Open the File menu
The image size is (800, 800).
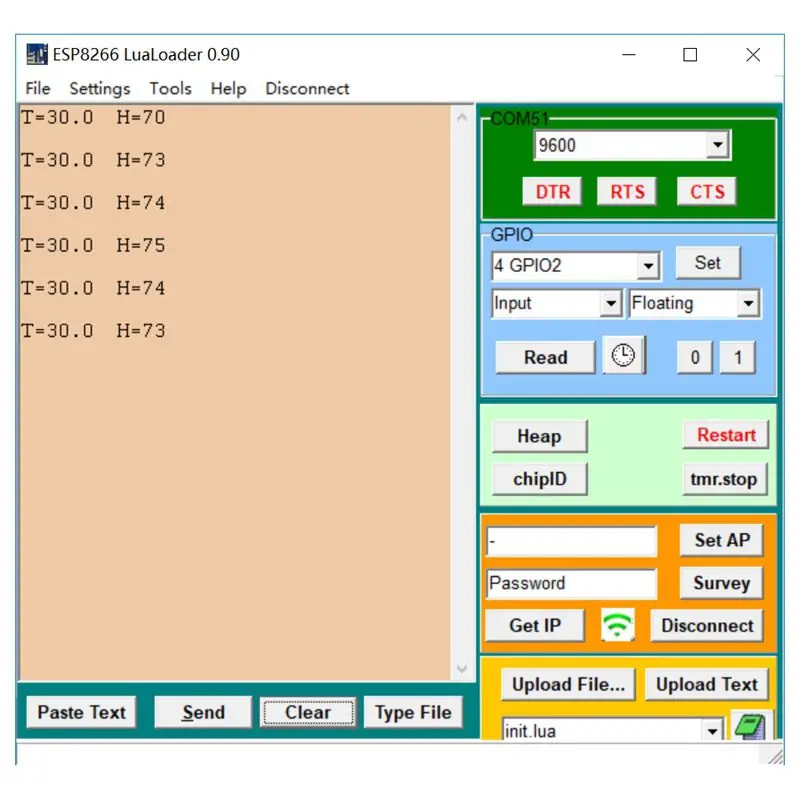(x=38, y=88)
